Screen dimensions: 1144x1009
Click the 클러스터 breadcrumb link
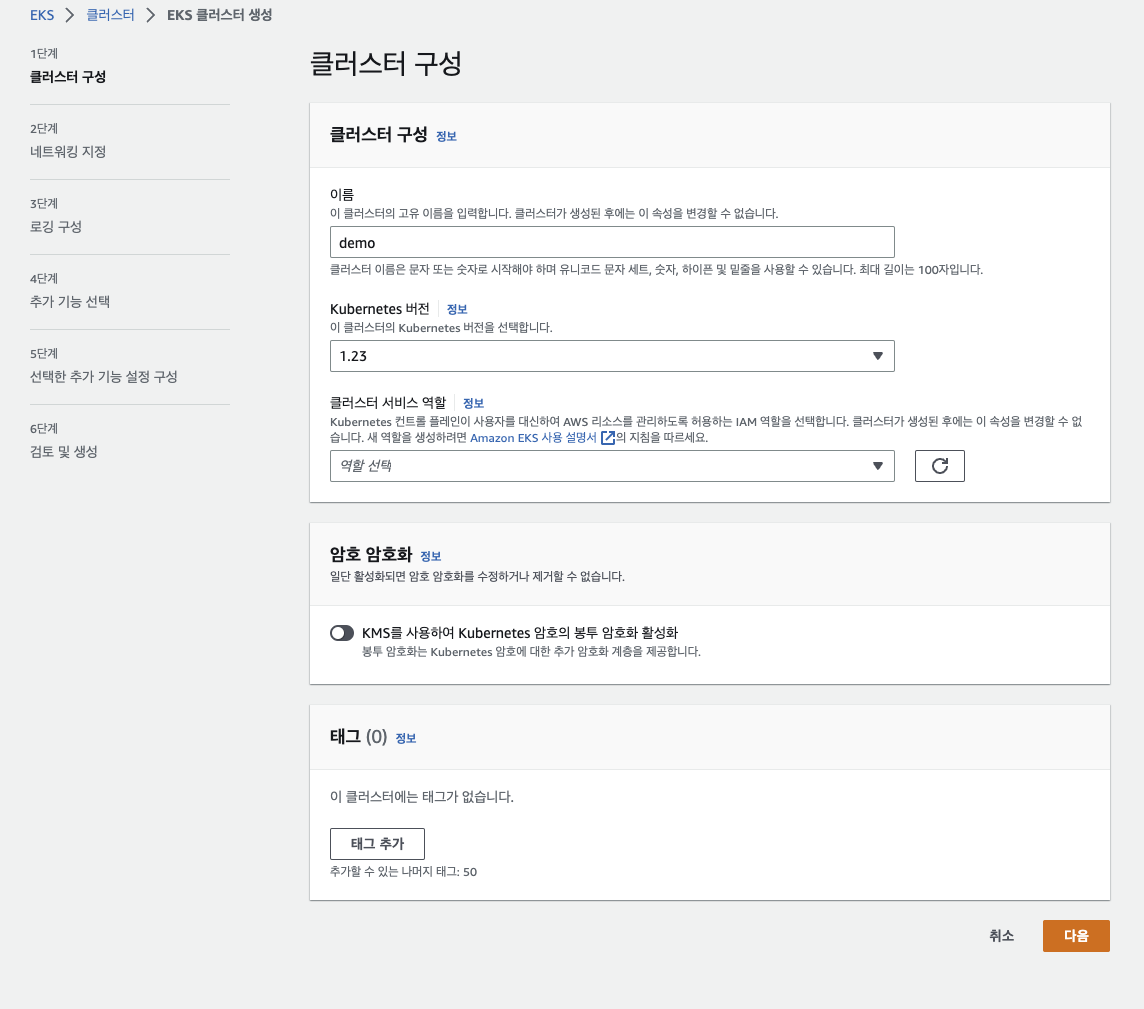point(110,15)
